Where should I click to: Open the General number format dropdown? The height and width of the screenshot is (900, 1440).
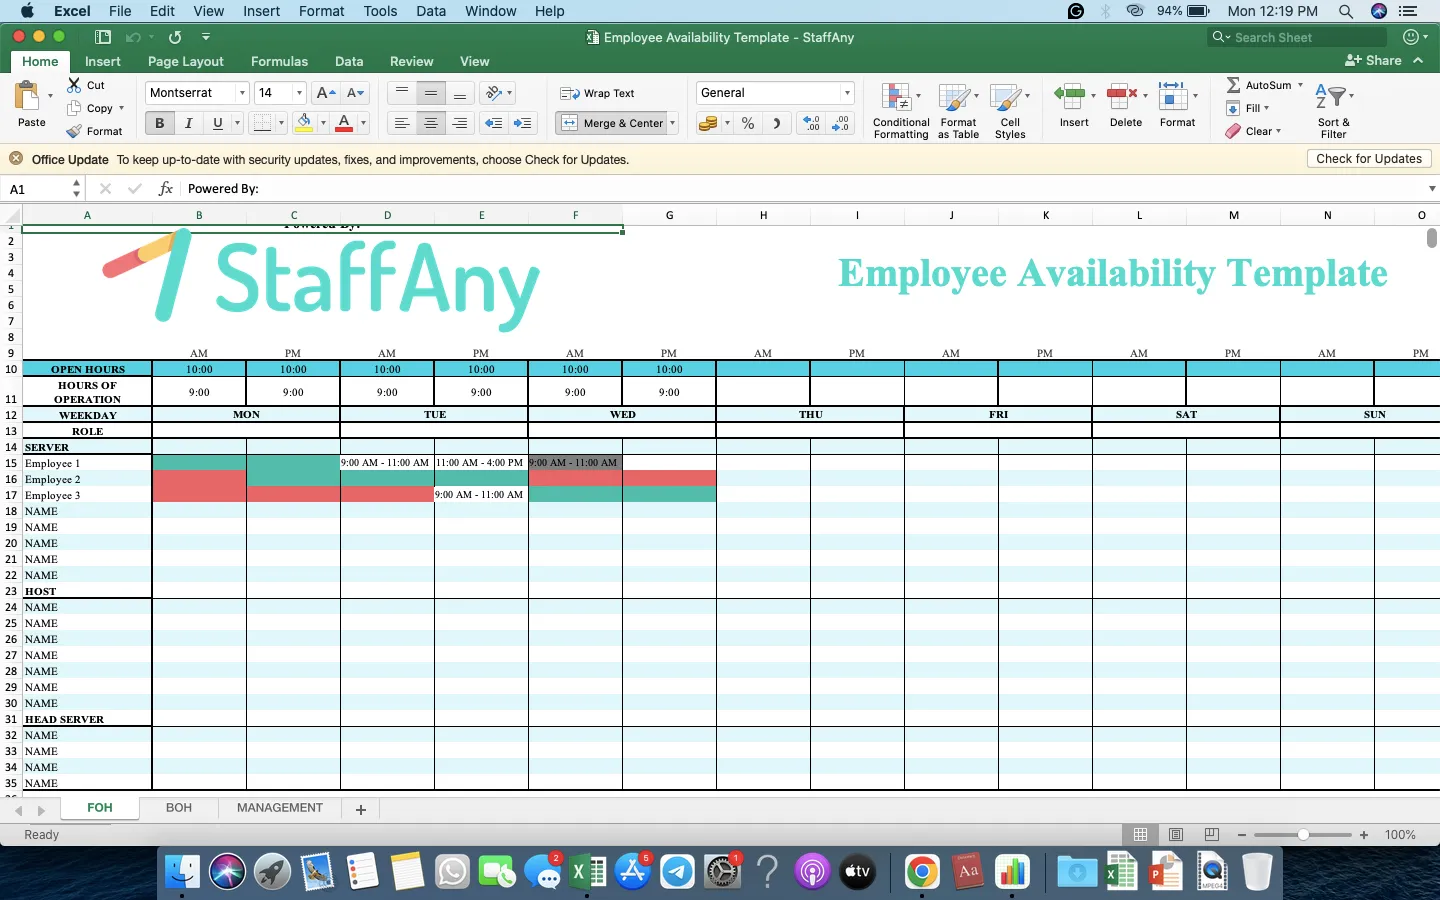tap(847, 93)
